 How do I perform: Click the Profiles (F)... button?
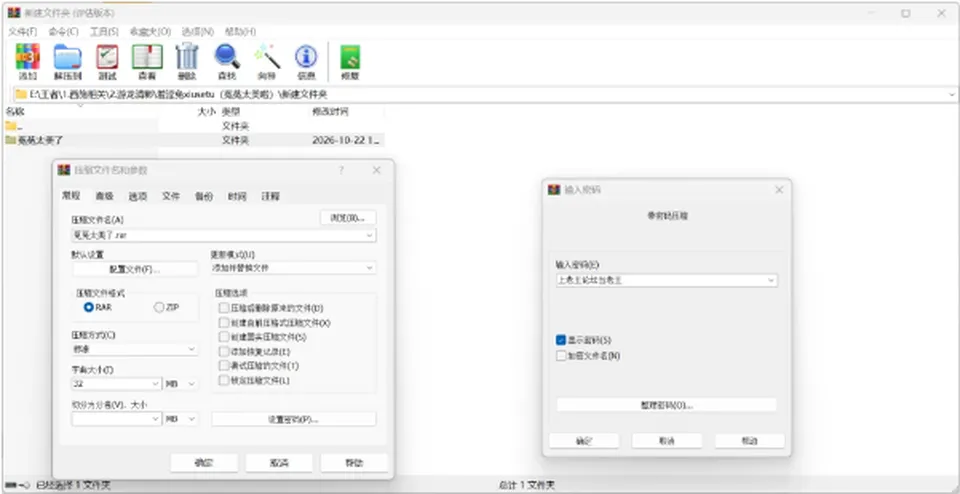click(x=135, y=269)
